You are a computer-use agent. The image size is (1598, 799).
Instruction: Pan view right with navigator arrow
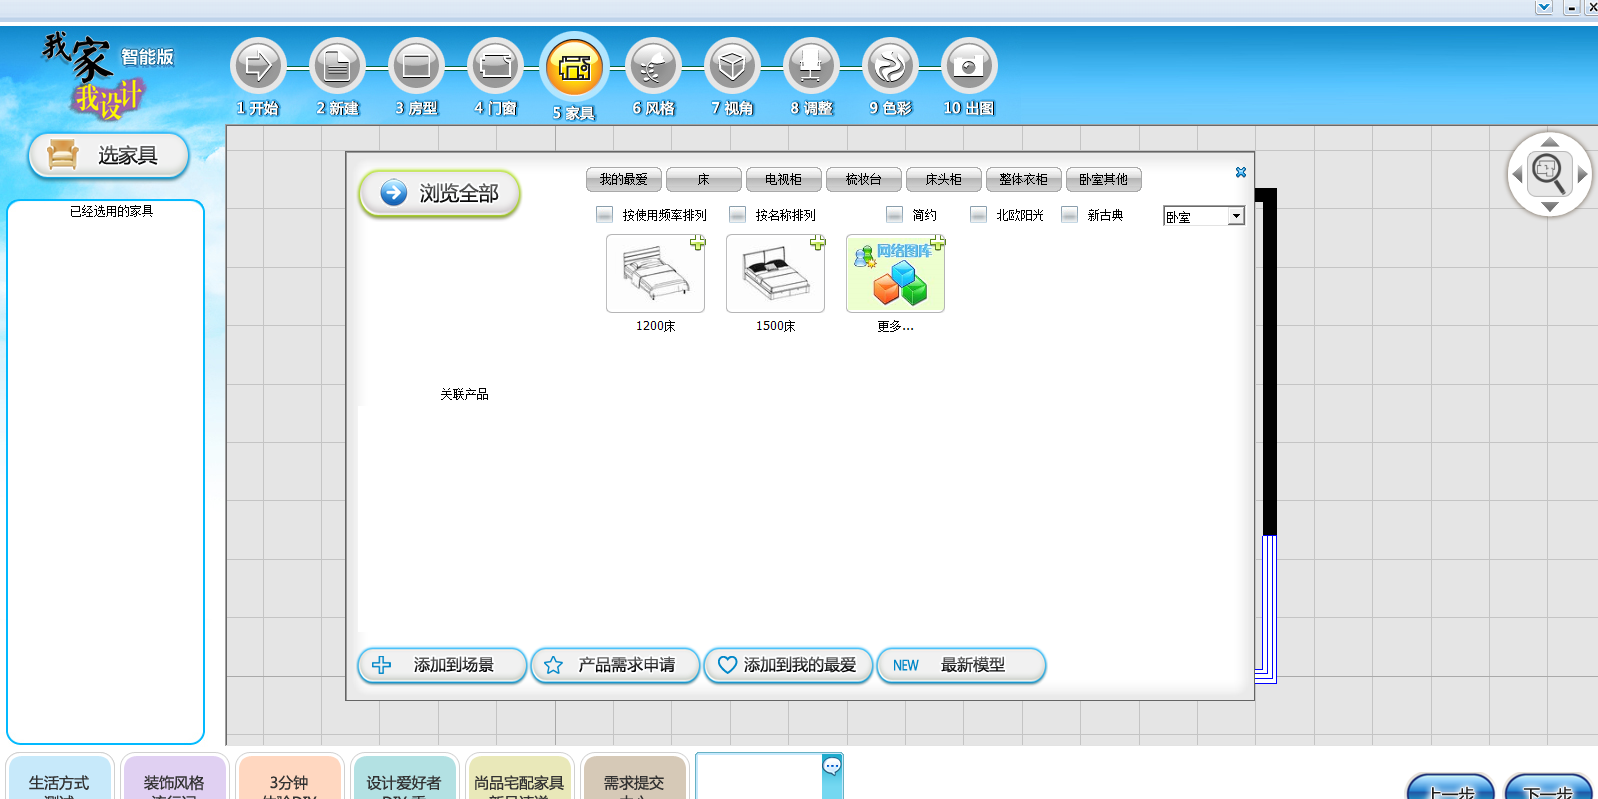1582,174
